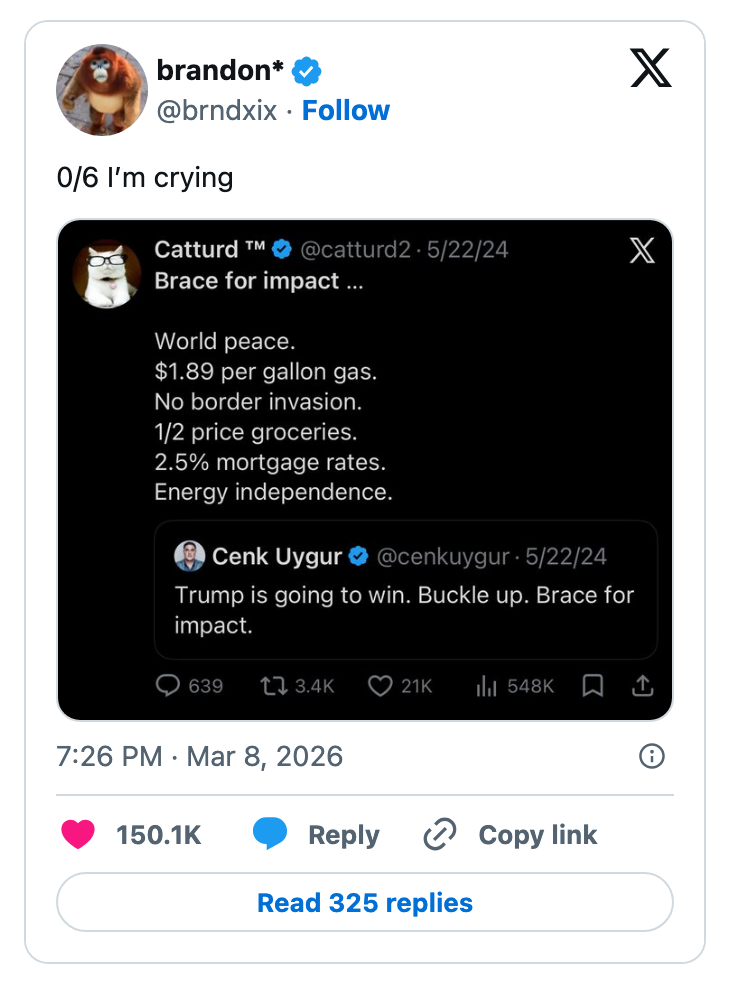Click the 150.1K likes count
732x986 pixels.
click(159, 835)
